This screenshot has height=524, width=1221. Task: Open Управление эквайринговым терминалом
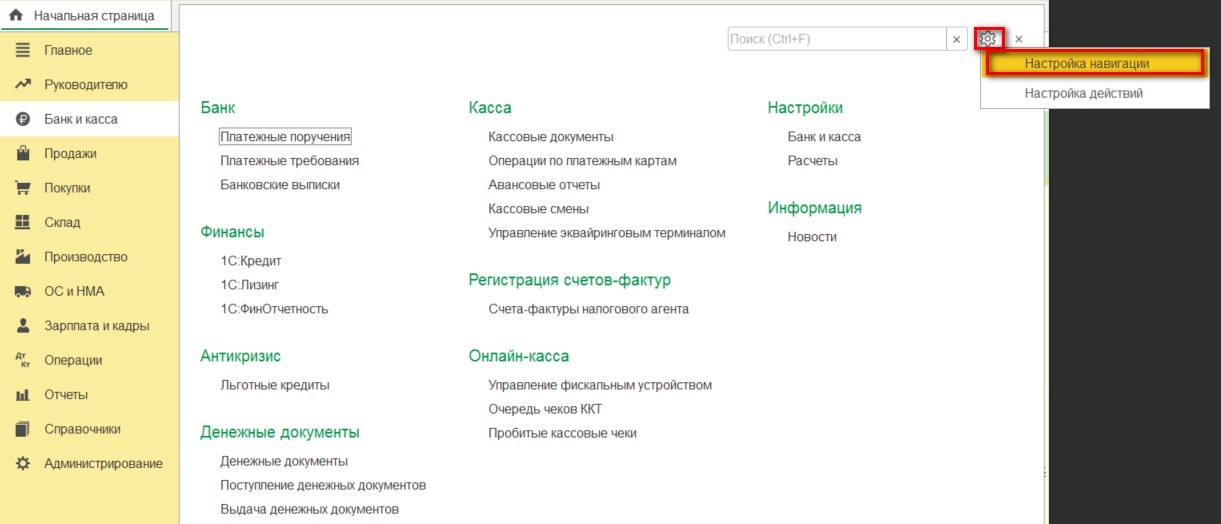(x=607, y=233)
